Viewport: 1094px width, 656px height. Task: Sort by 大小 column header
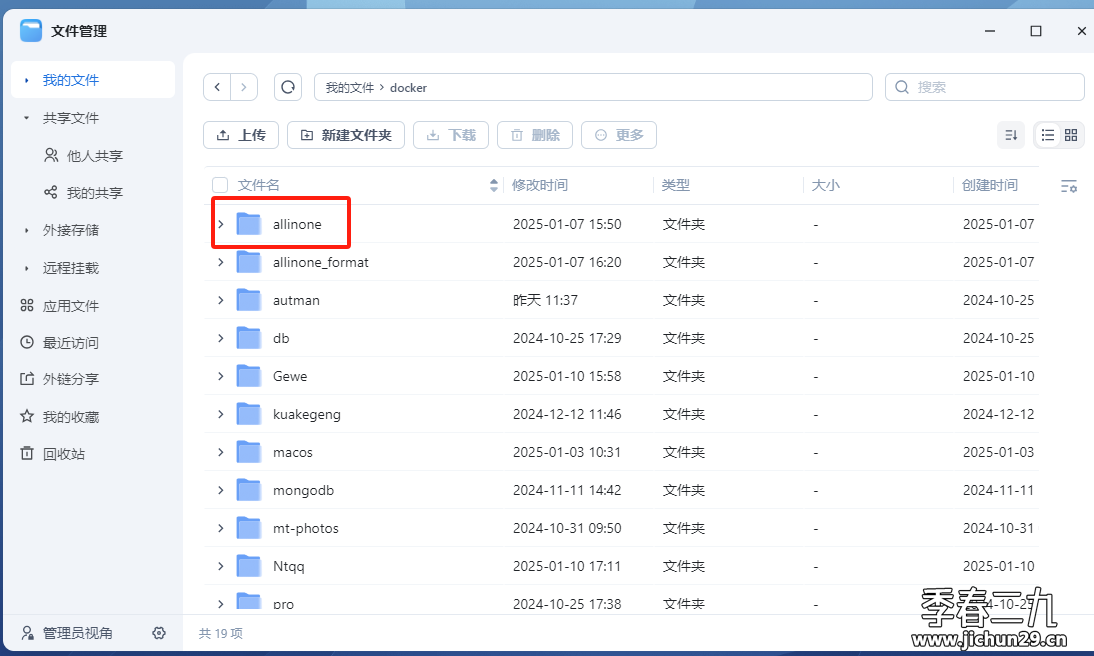tap(825, 185)
